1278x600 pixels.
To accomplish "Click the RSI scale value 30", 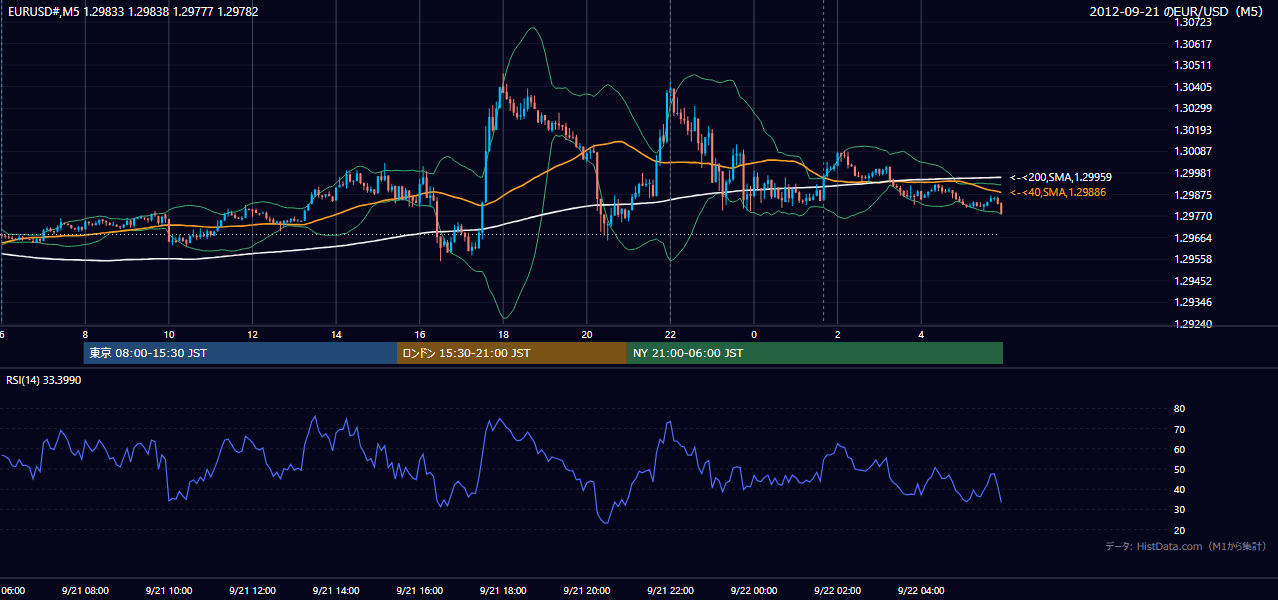I will click(x=1179, y=510).
